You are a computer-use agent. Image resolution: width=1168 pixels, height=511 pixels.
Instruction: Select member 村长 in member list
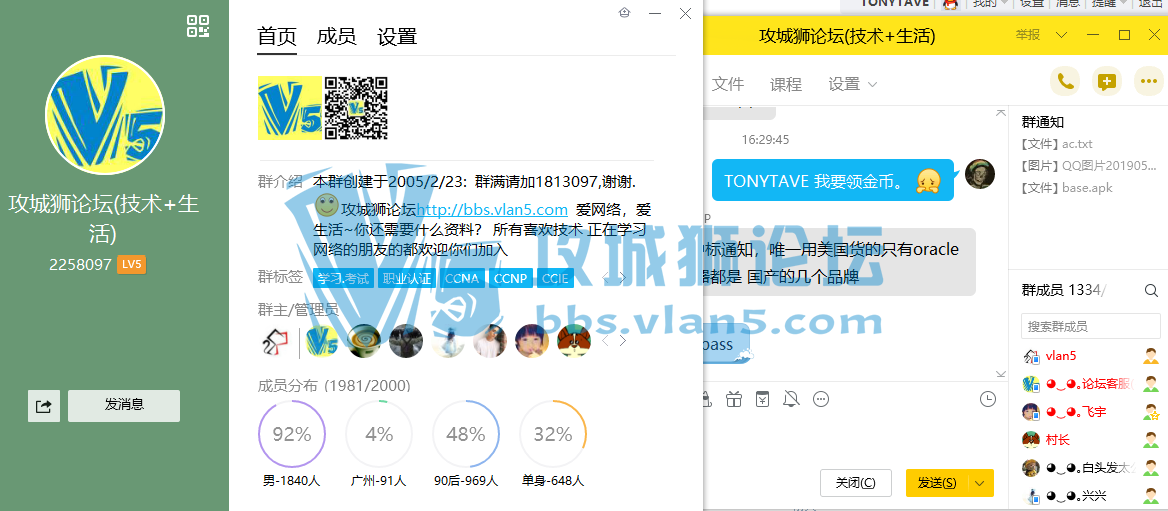1091,439
